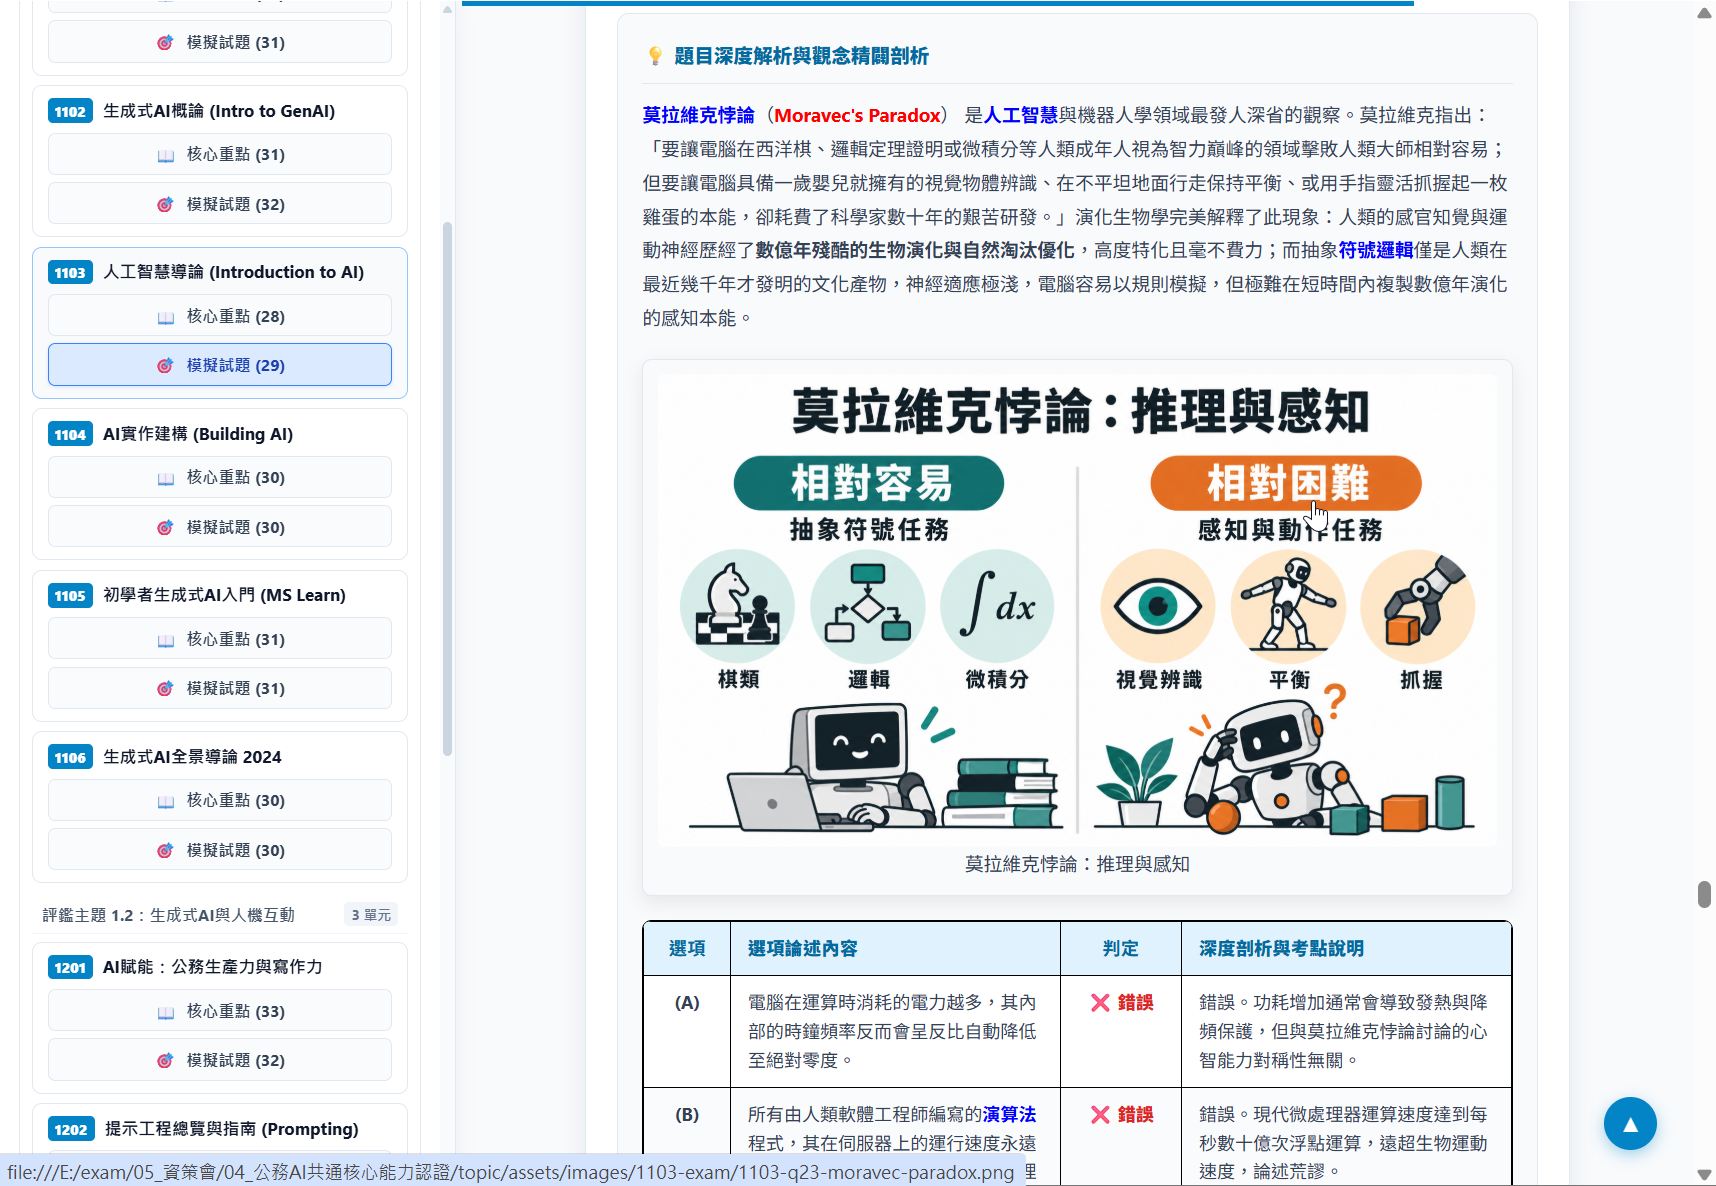Click the Moravec paradox infographic image
This screenshot has height=1186, width=1716.
point(1077,610)
